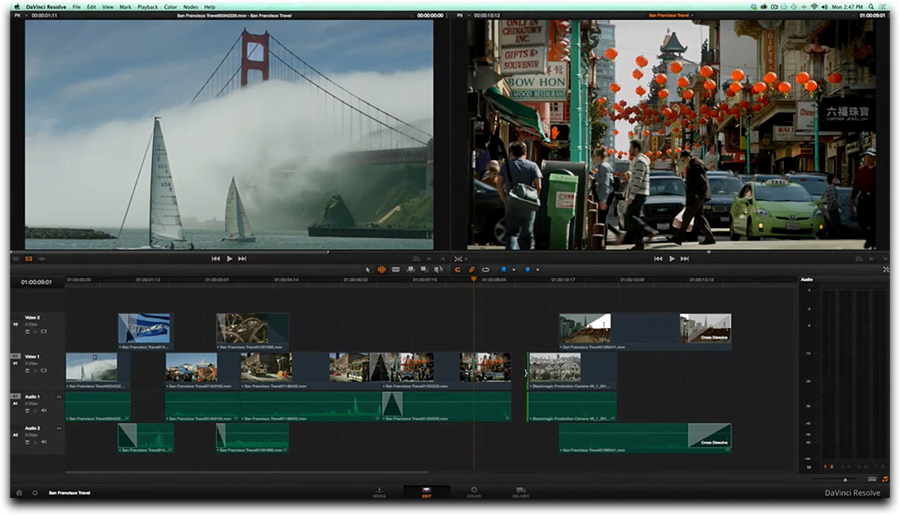Click the Audio 1 channel link icon
The height and width of the screenshot is (515, 900).
tap(59, 397)
